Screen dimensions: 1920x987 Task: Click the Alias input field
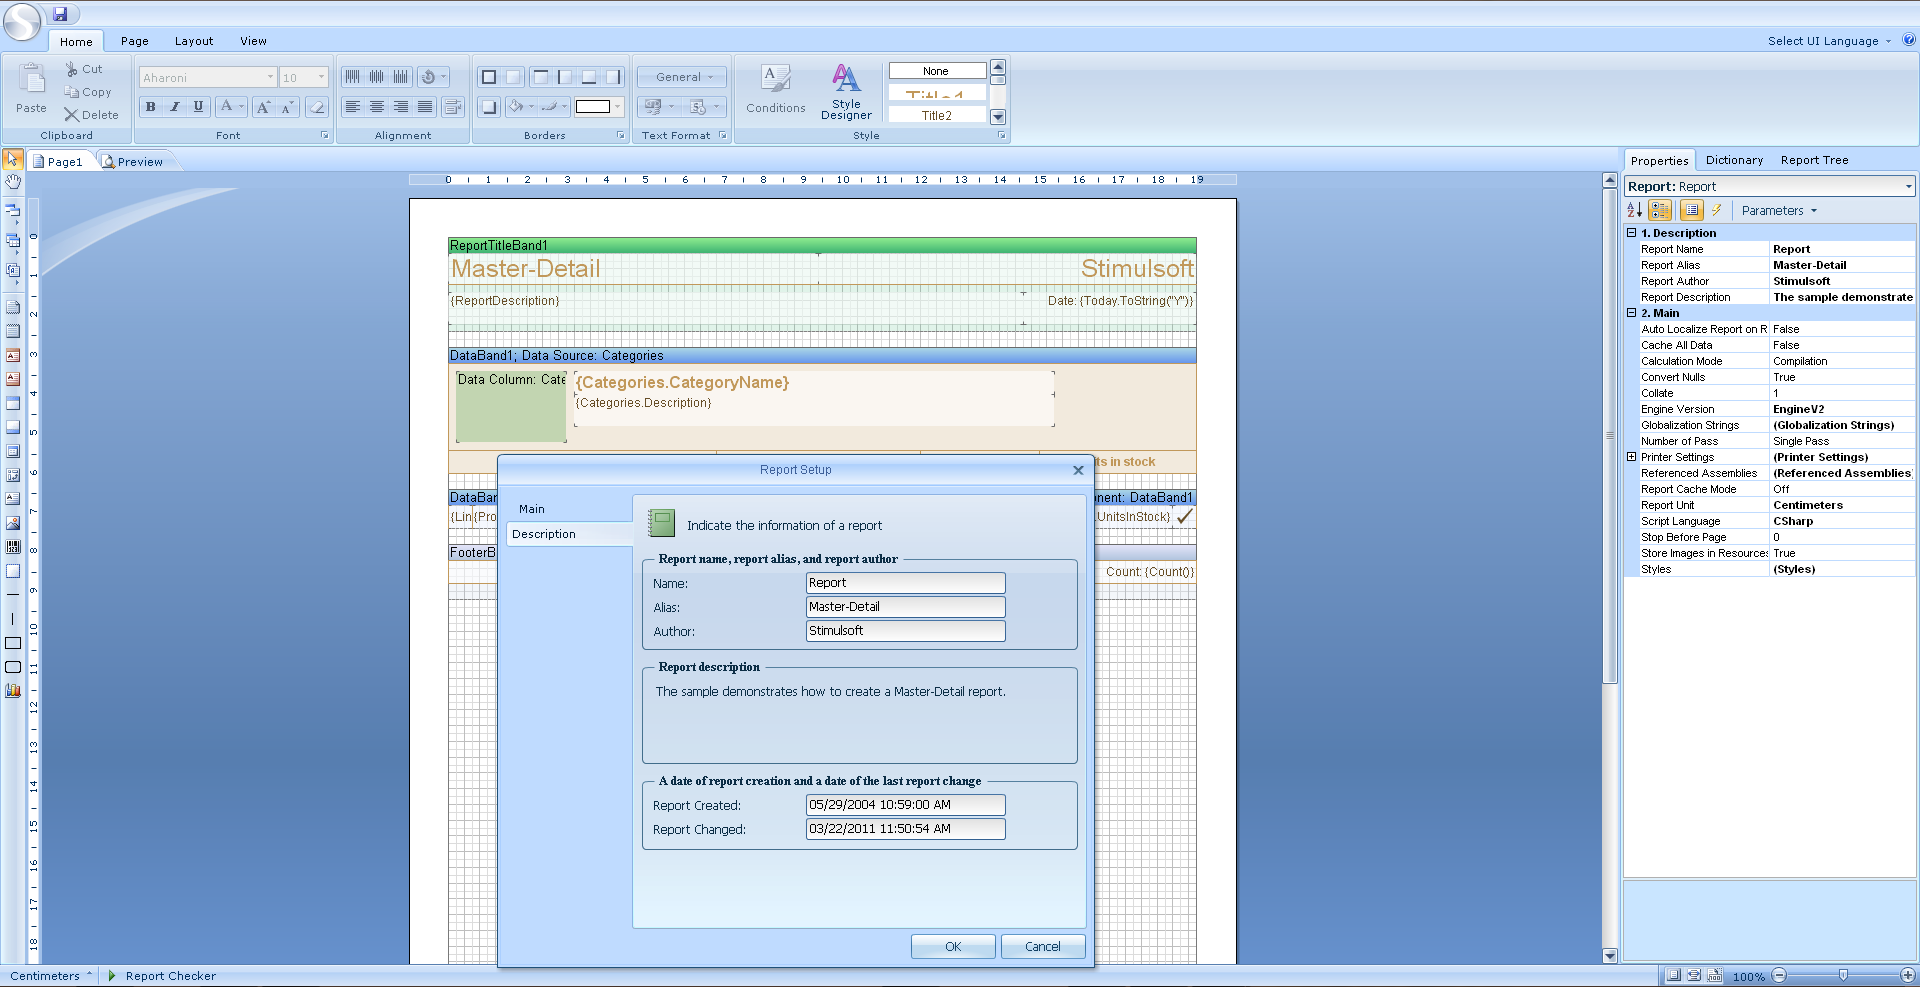click(x=905, y=607)
